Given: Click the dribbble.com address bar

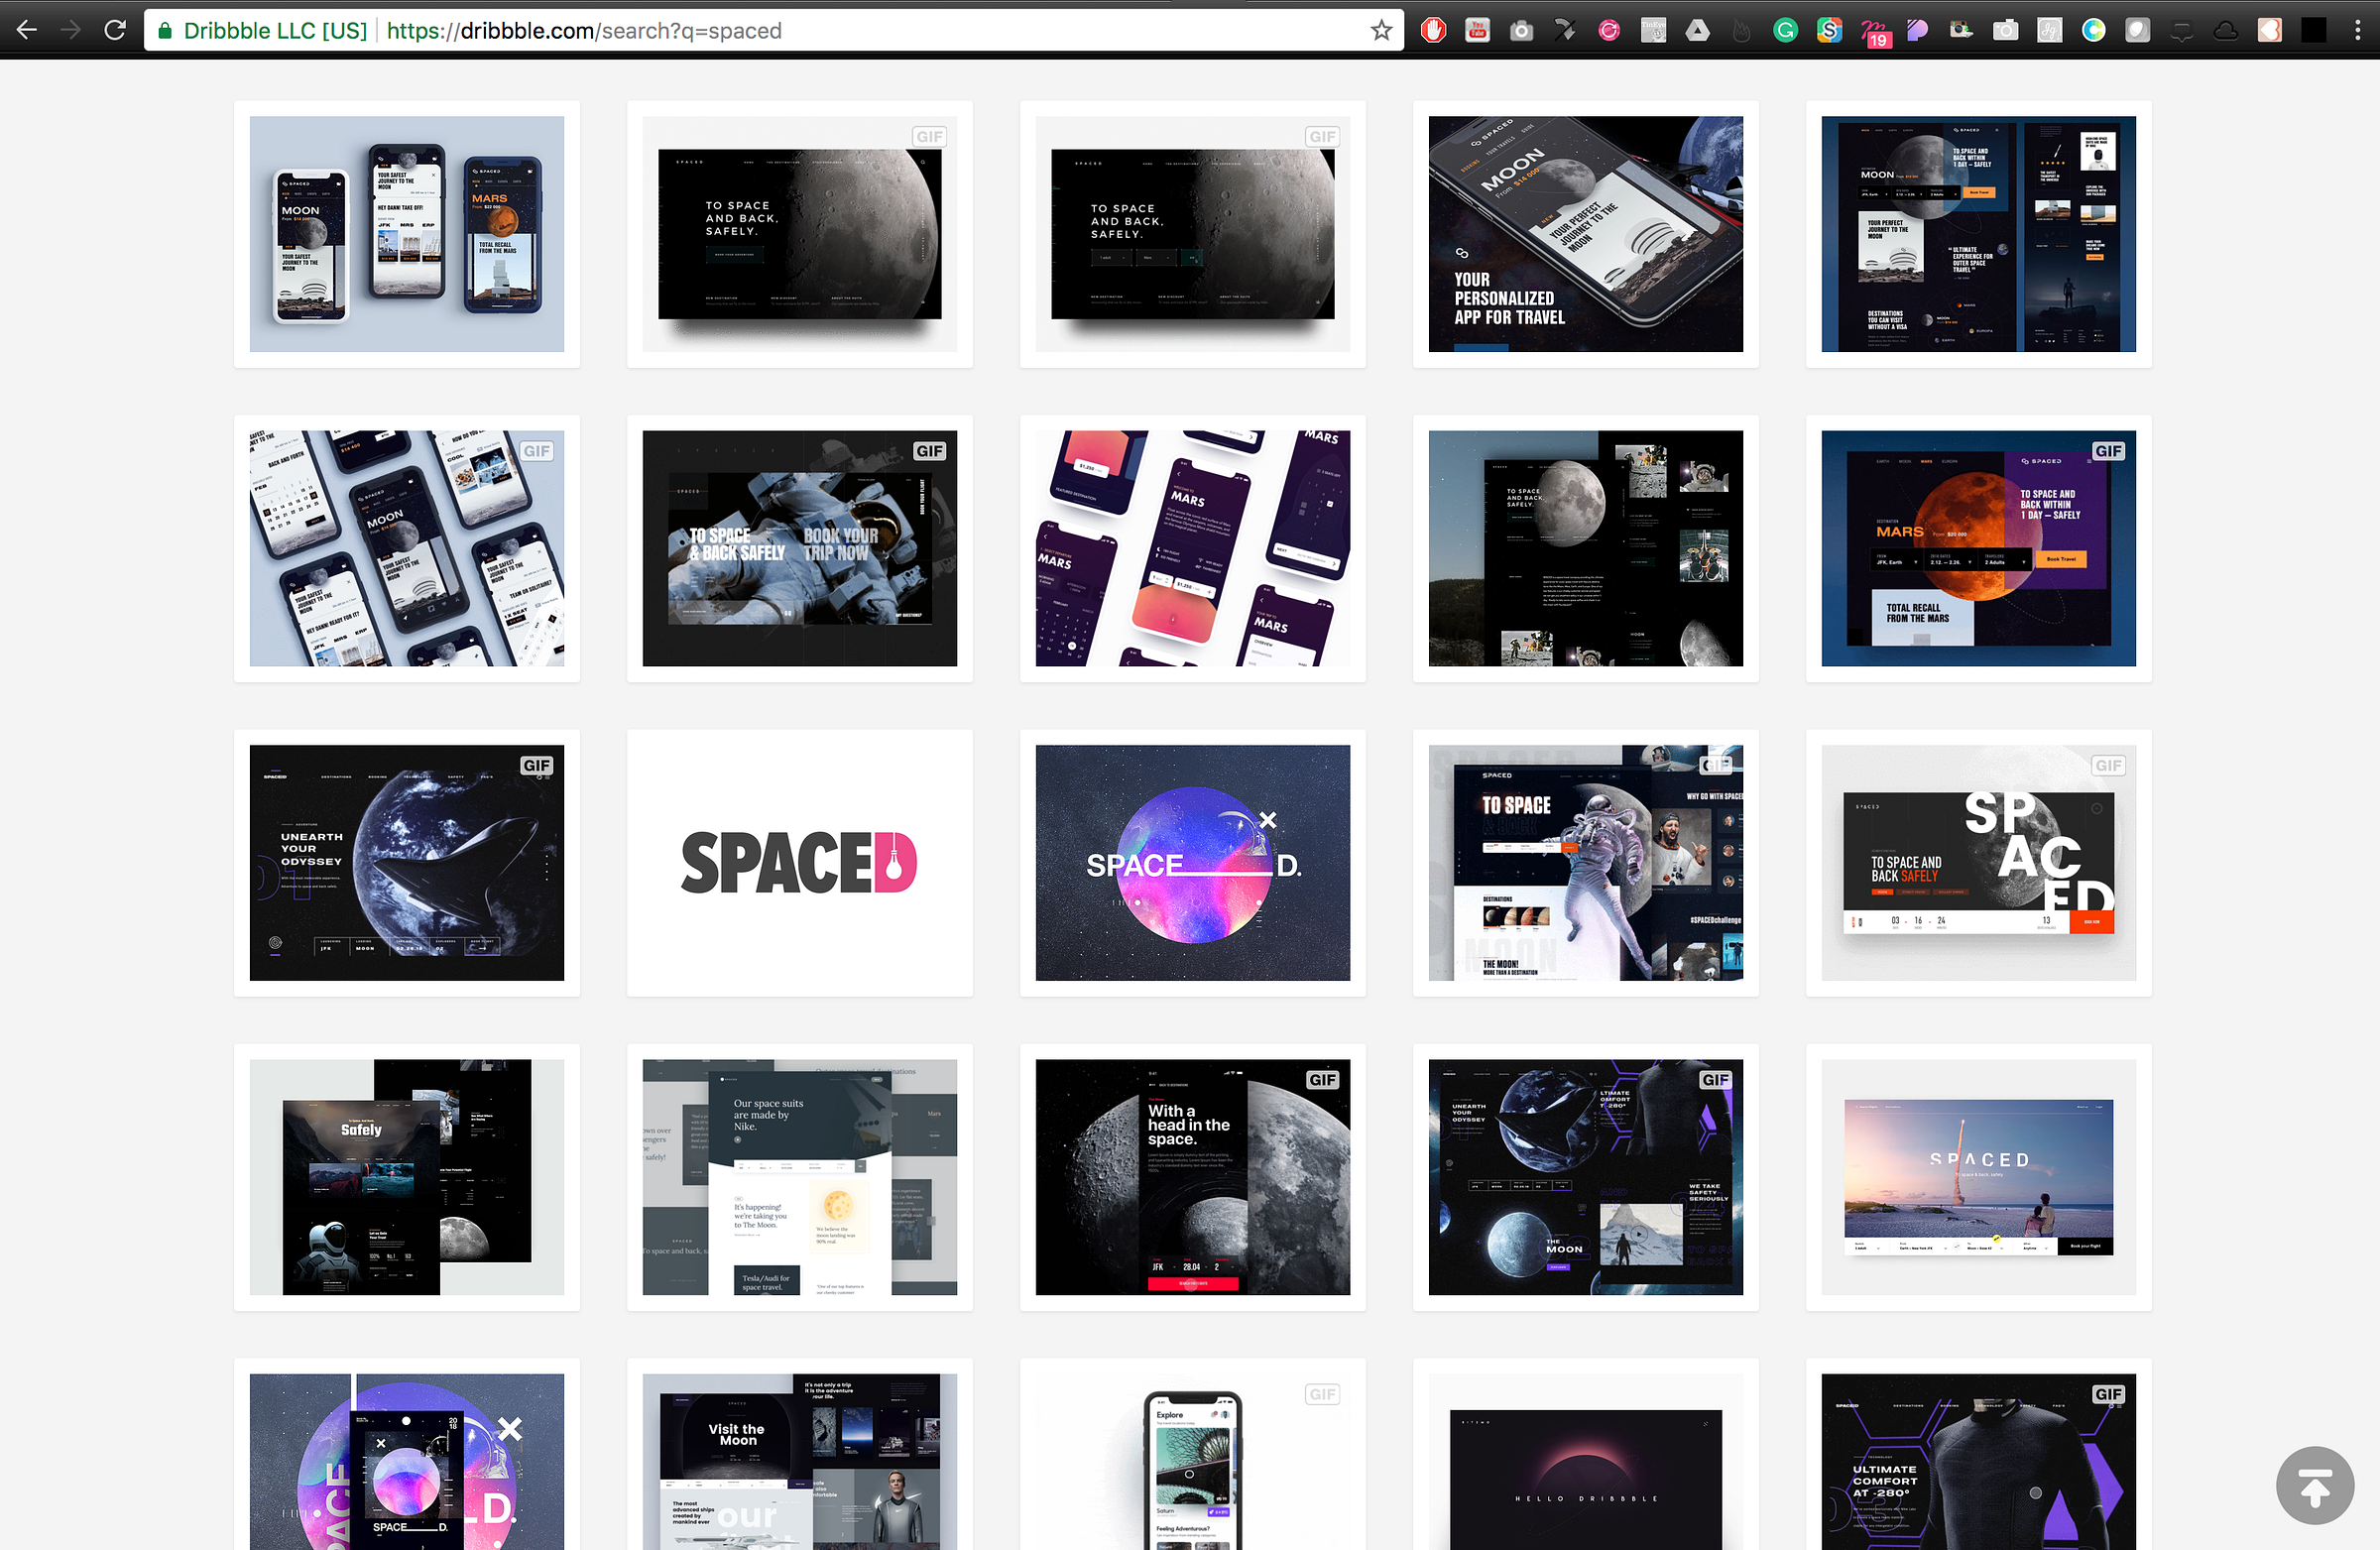Looking at the screenshot, I should [x=800, y=30].
